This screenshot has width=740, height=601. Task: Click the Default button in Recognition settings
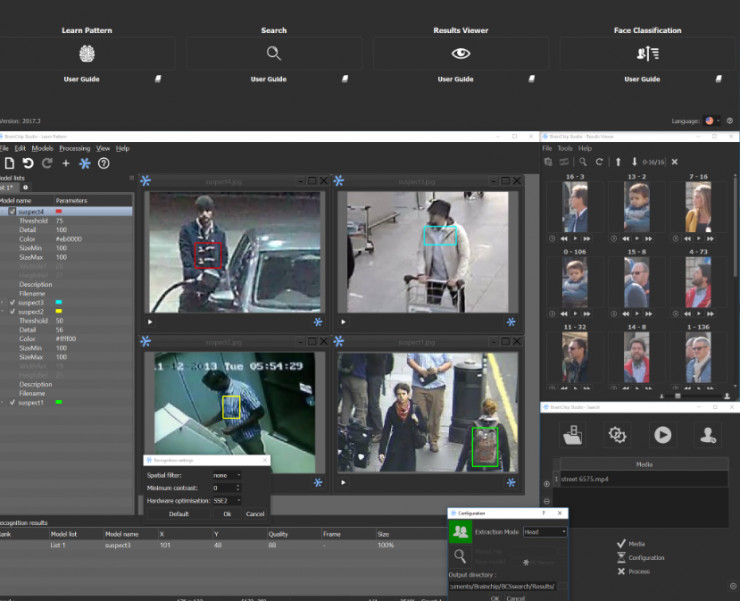coord(178,514)
